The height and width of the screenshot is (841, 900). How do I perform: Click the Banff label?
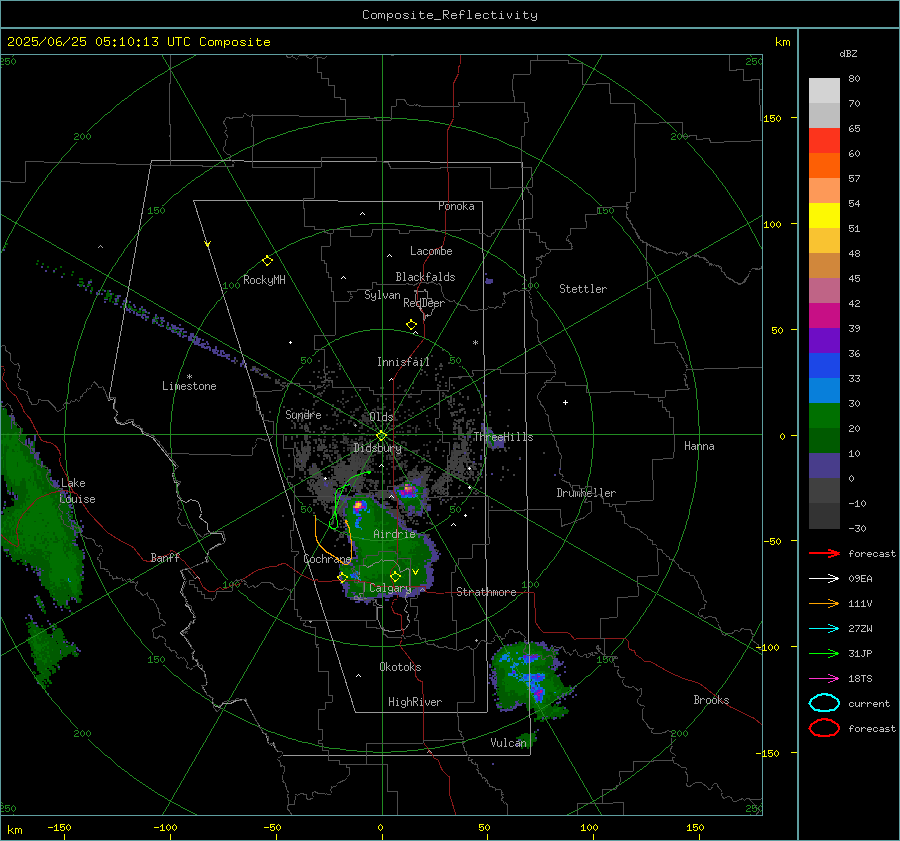(x=165, y=557)
